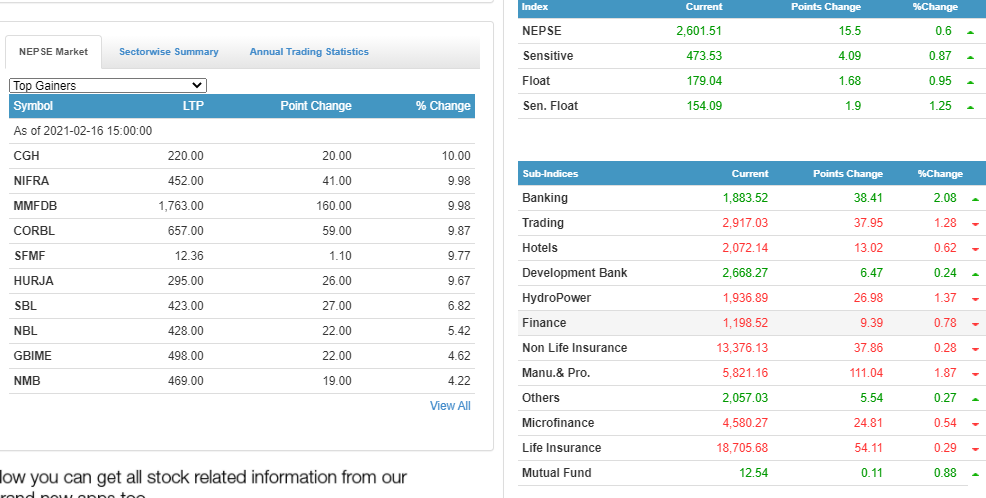Select the MMFDB symbol
Screen dimensions: 986x498
[x=35, y=206]
